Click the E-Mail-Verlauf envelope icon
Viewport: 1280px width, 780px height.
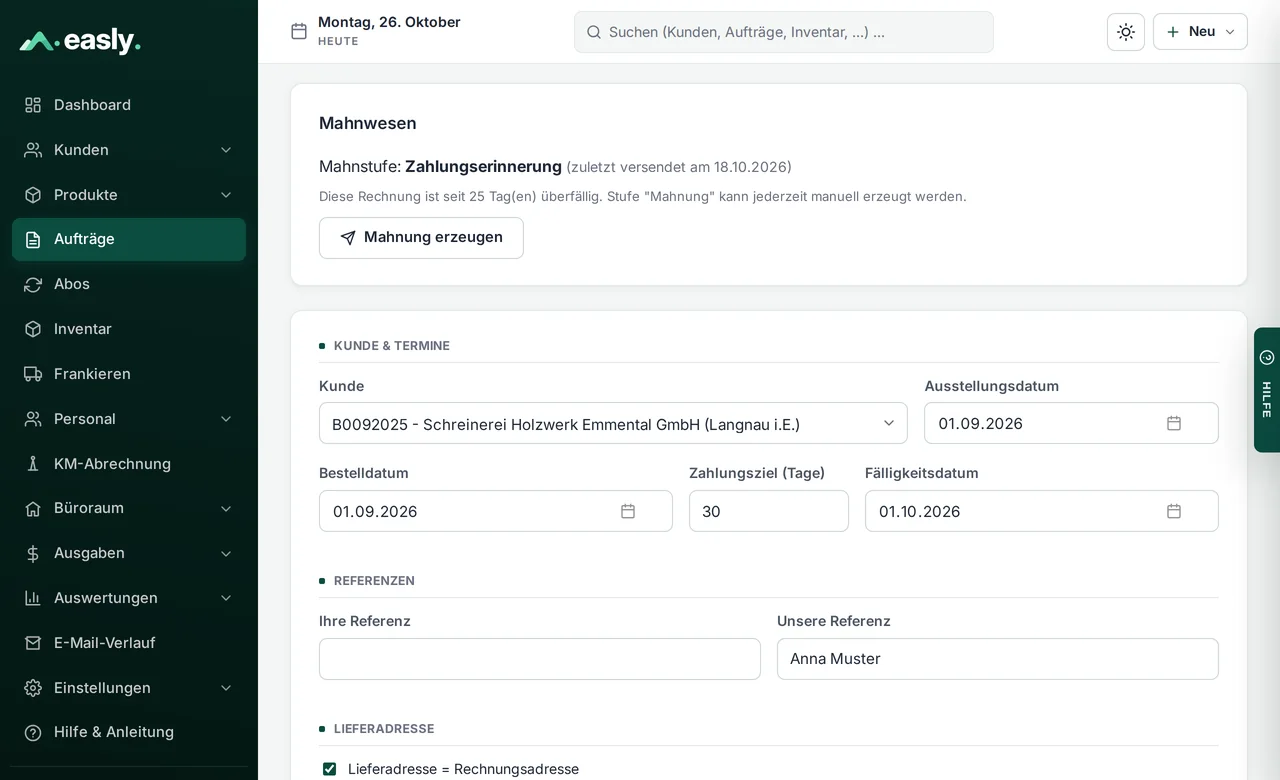tap(33, 643)
